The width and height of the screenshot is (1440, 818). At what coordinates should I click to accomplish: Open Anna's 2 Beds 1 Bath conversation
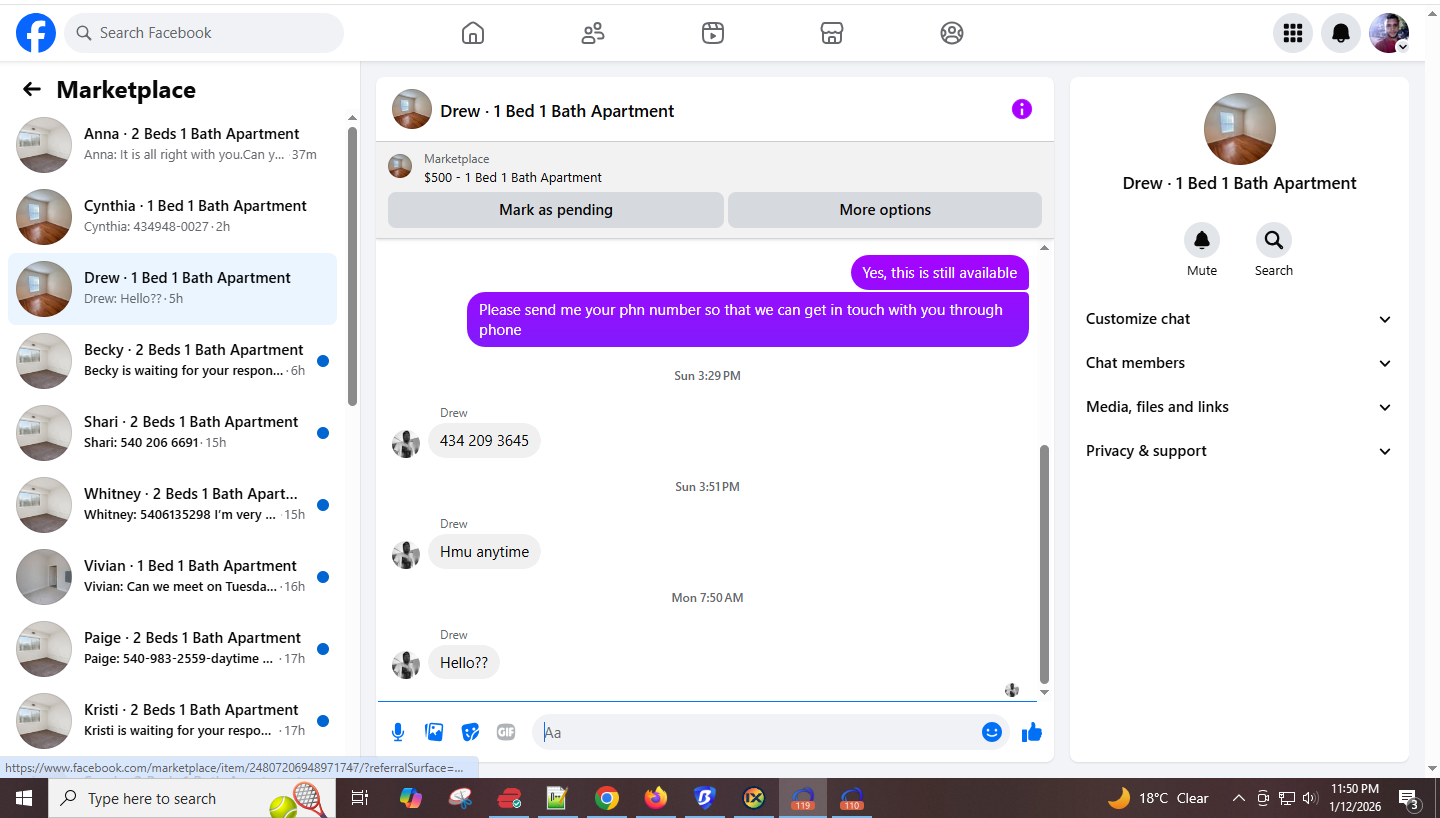coord(172,145)
